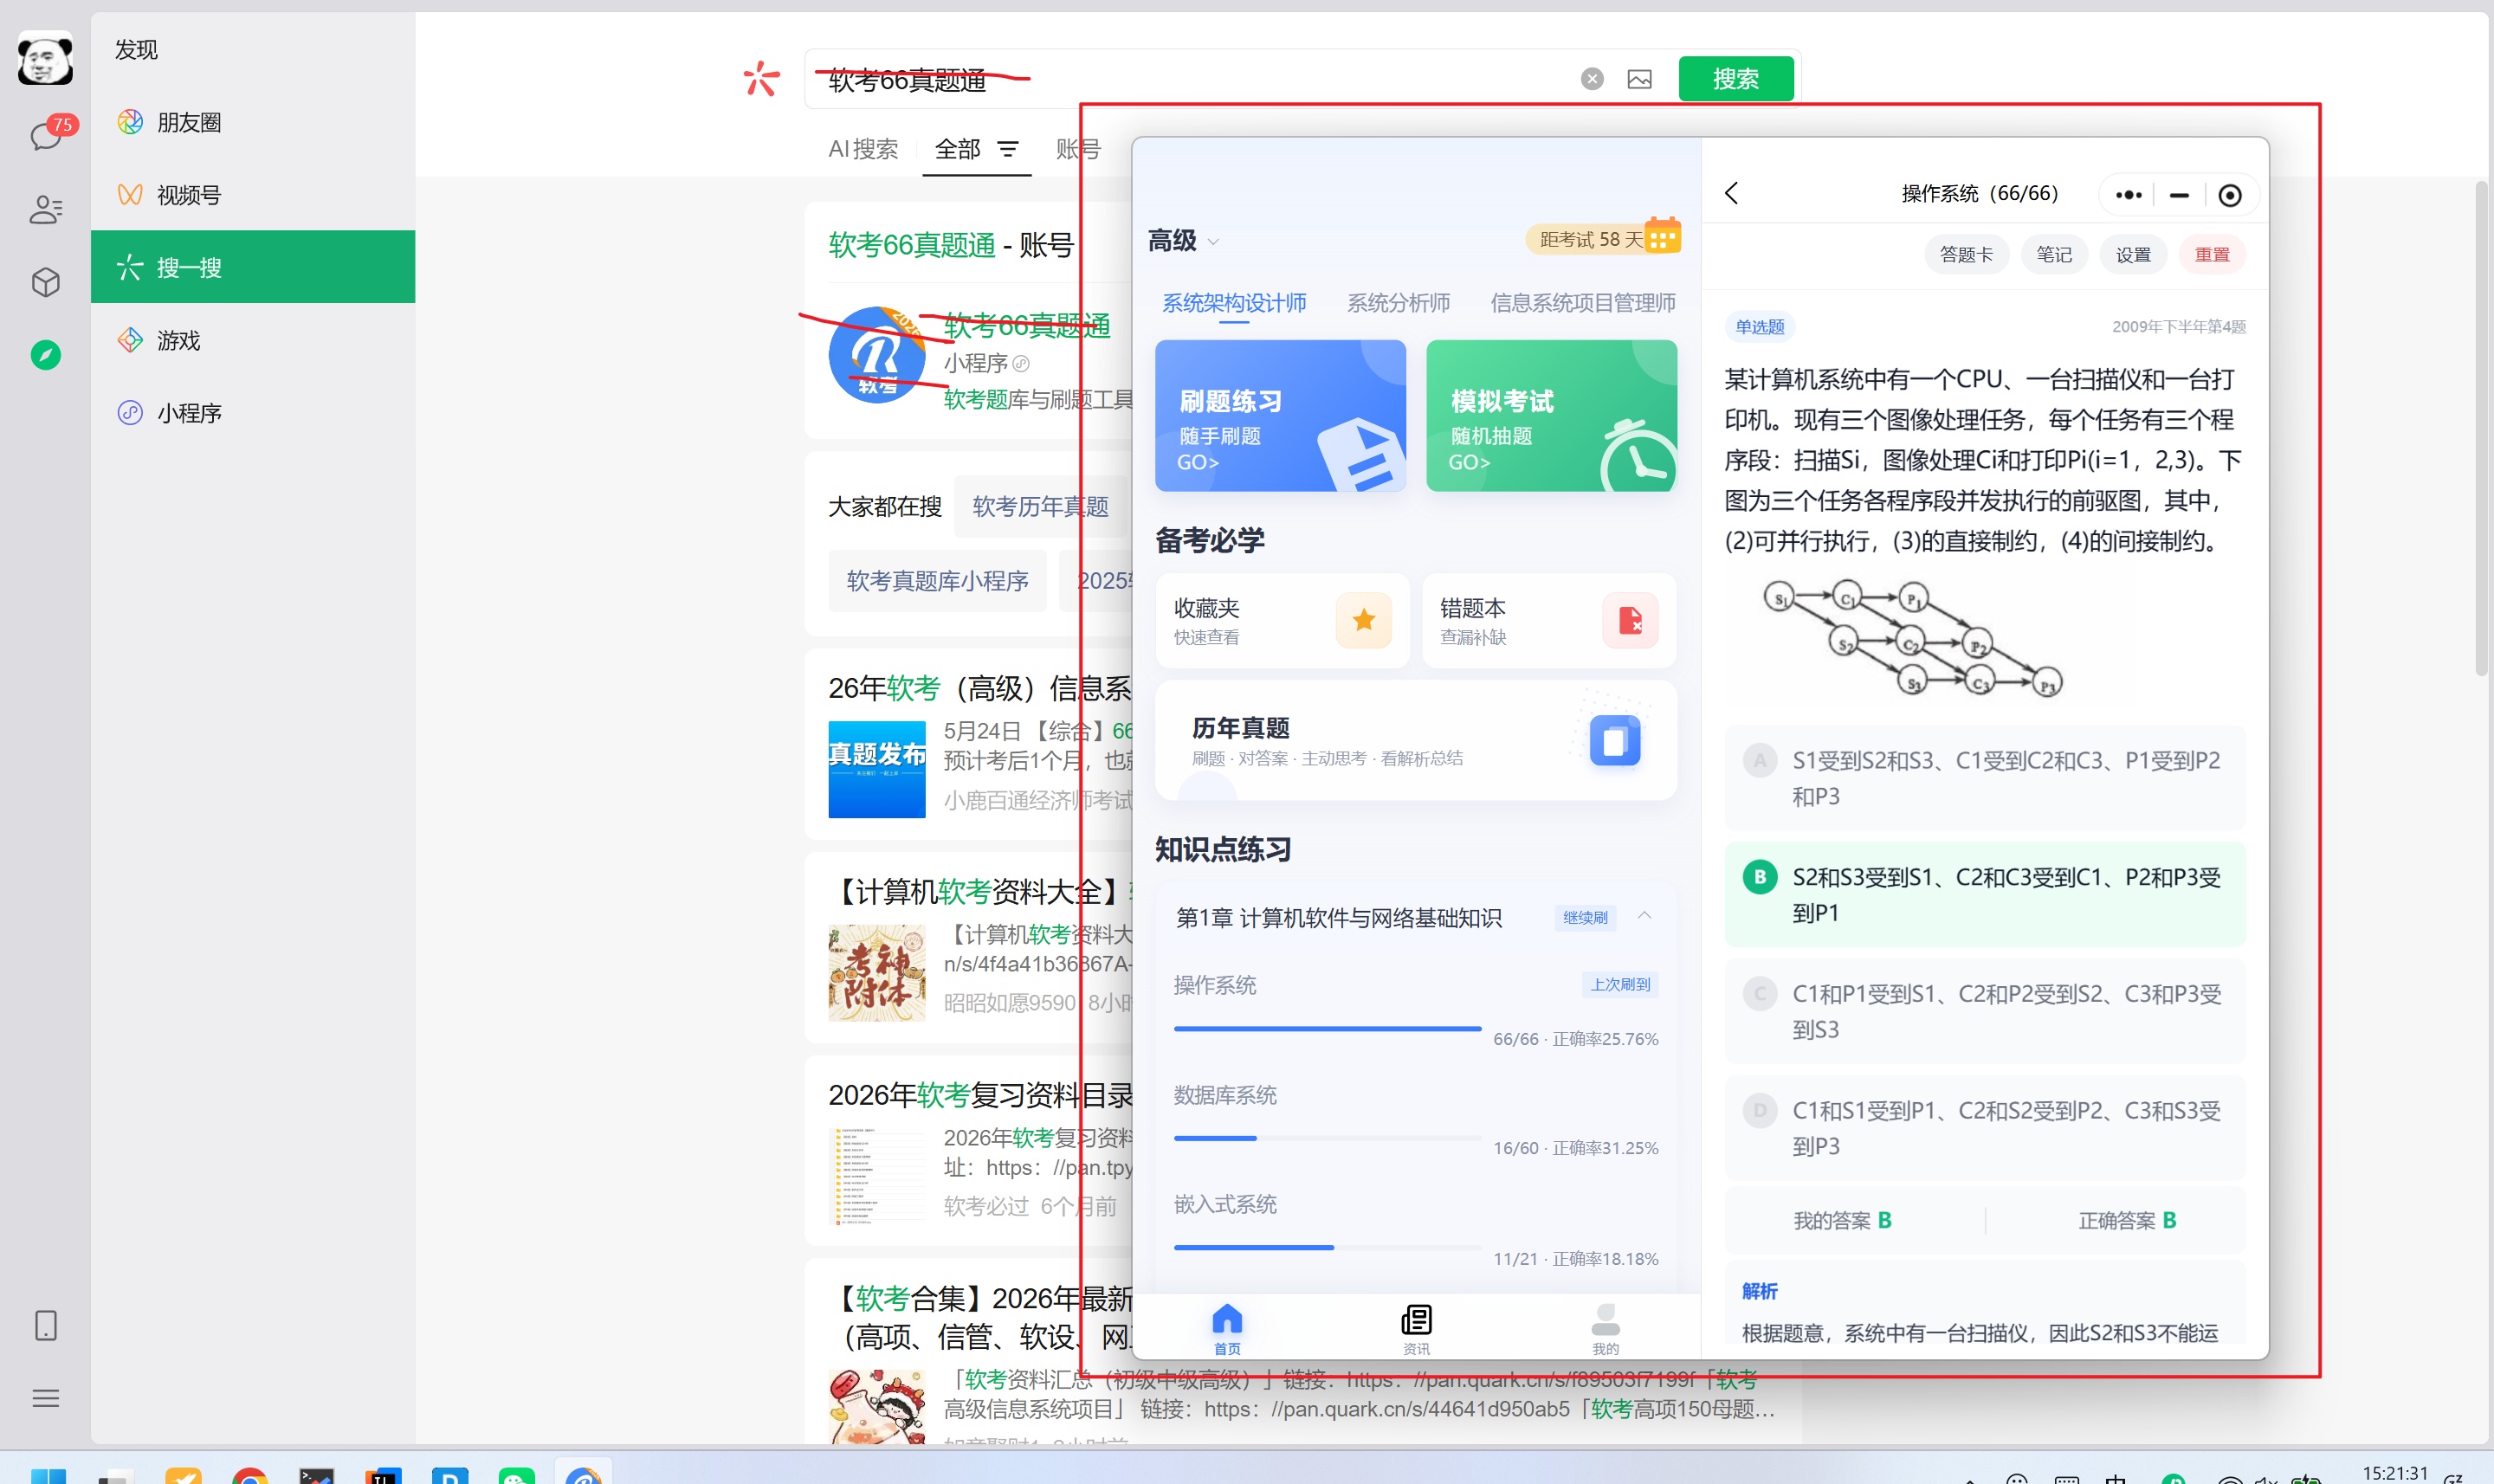Image resolution: width=2494 pixels, height=1484 pixels.
Task: Open 刷题练习 practice card
Action: coord(1280,415)
